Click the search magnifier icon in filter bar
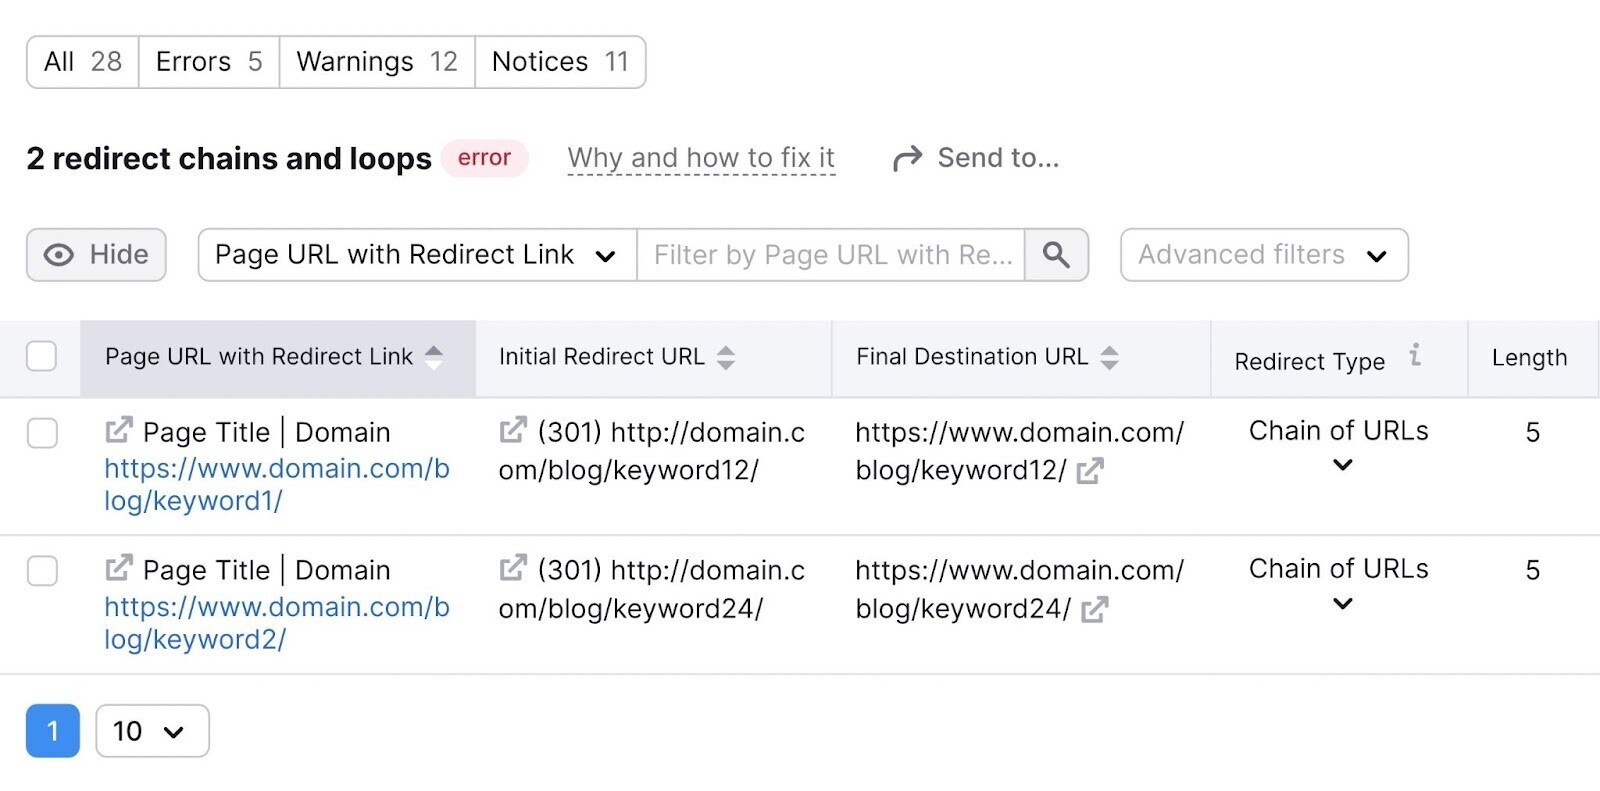This screenshot has width=1600, height=791. pyautogui.click(x=1057, y=255)
